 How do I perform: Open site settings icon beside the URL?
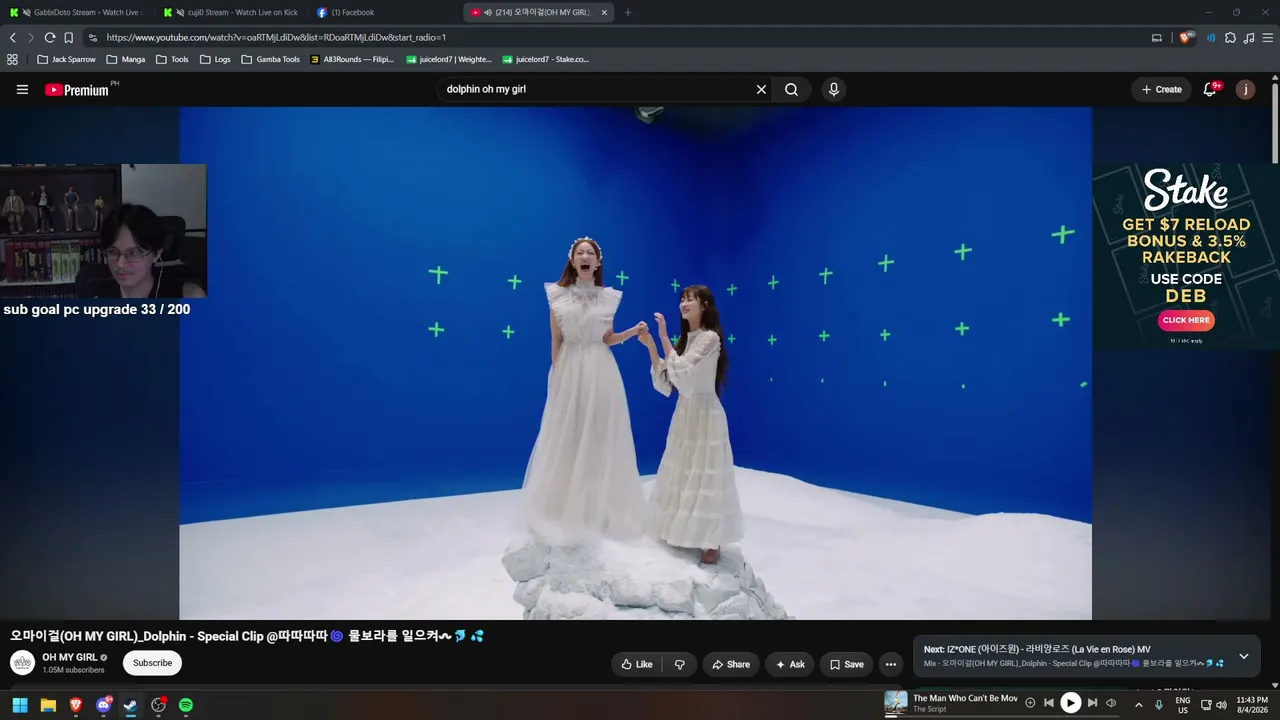(93, 37)
